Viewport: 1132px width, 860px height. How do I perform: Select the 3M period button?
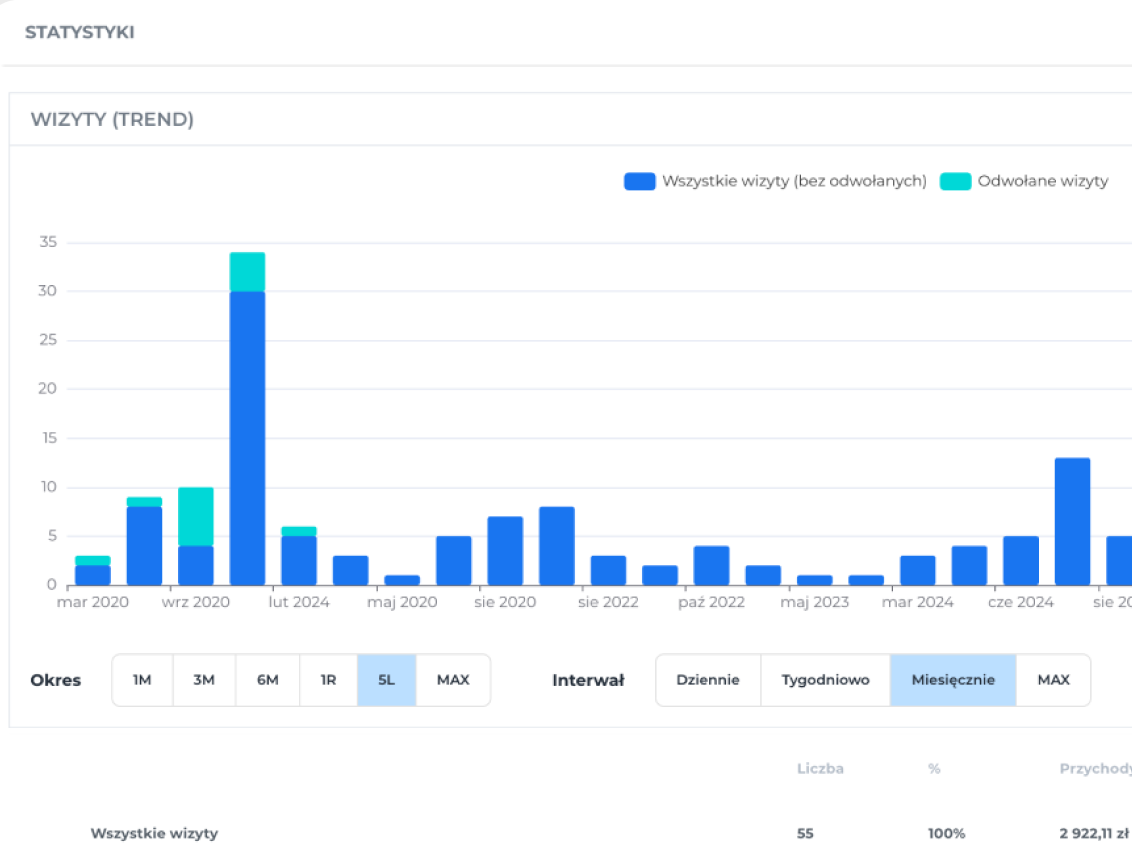pos(204,680)
